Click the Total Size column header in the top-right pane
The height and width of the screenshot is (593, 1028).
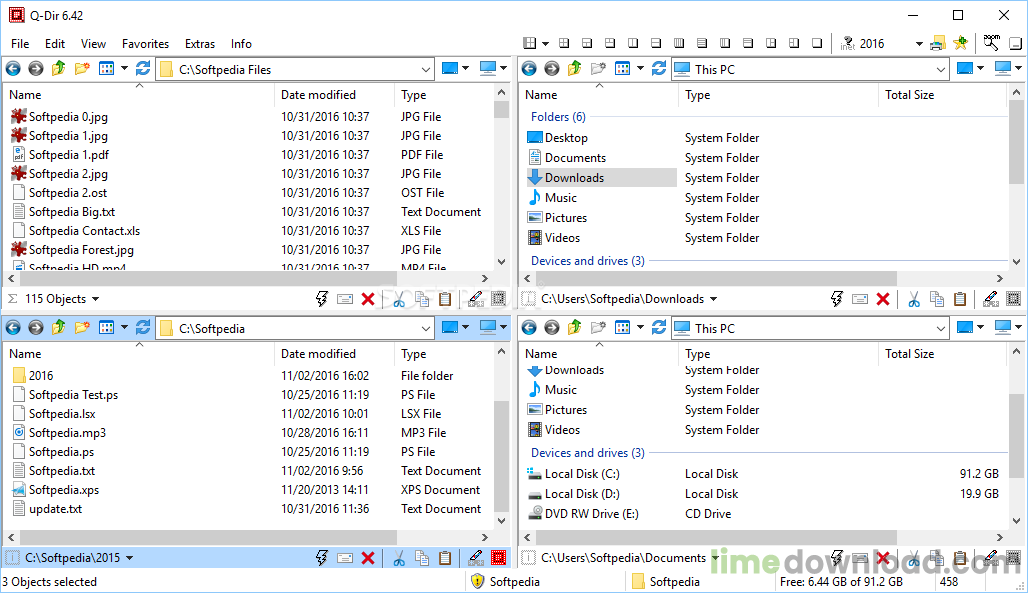[x=909, y=95]
